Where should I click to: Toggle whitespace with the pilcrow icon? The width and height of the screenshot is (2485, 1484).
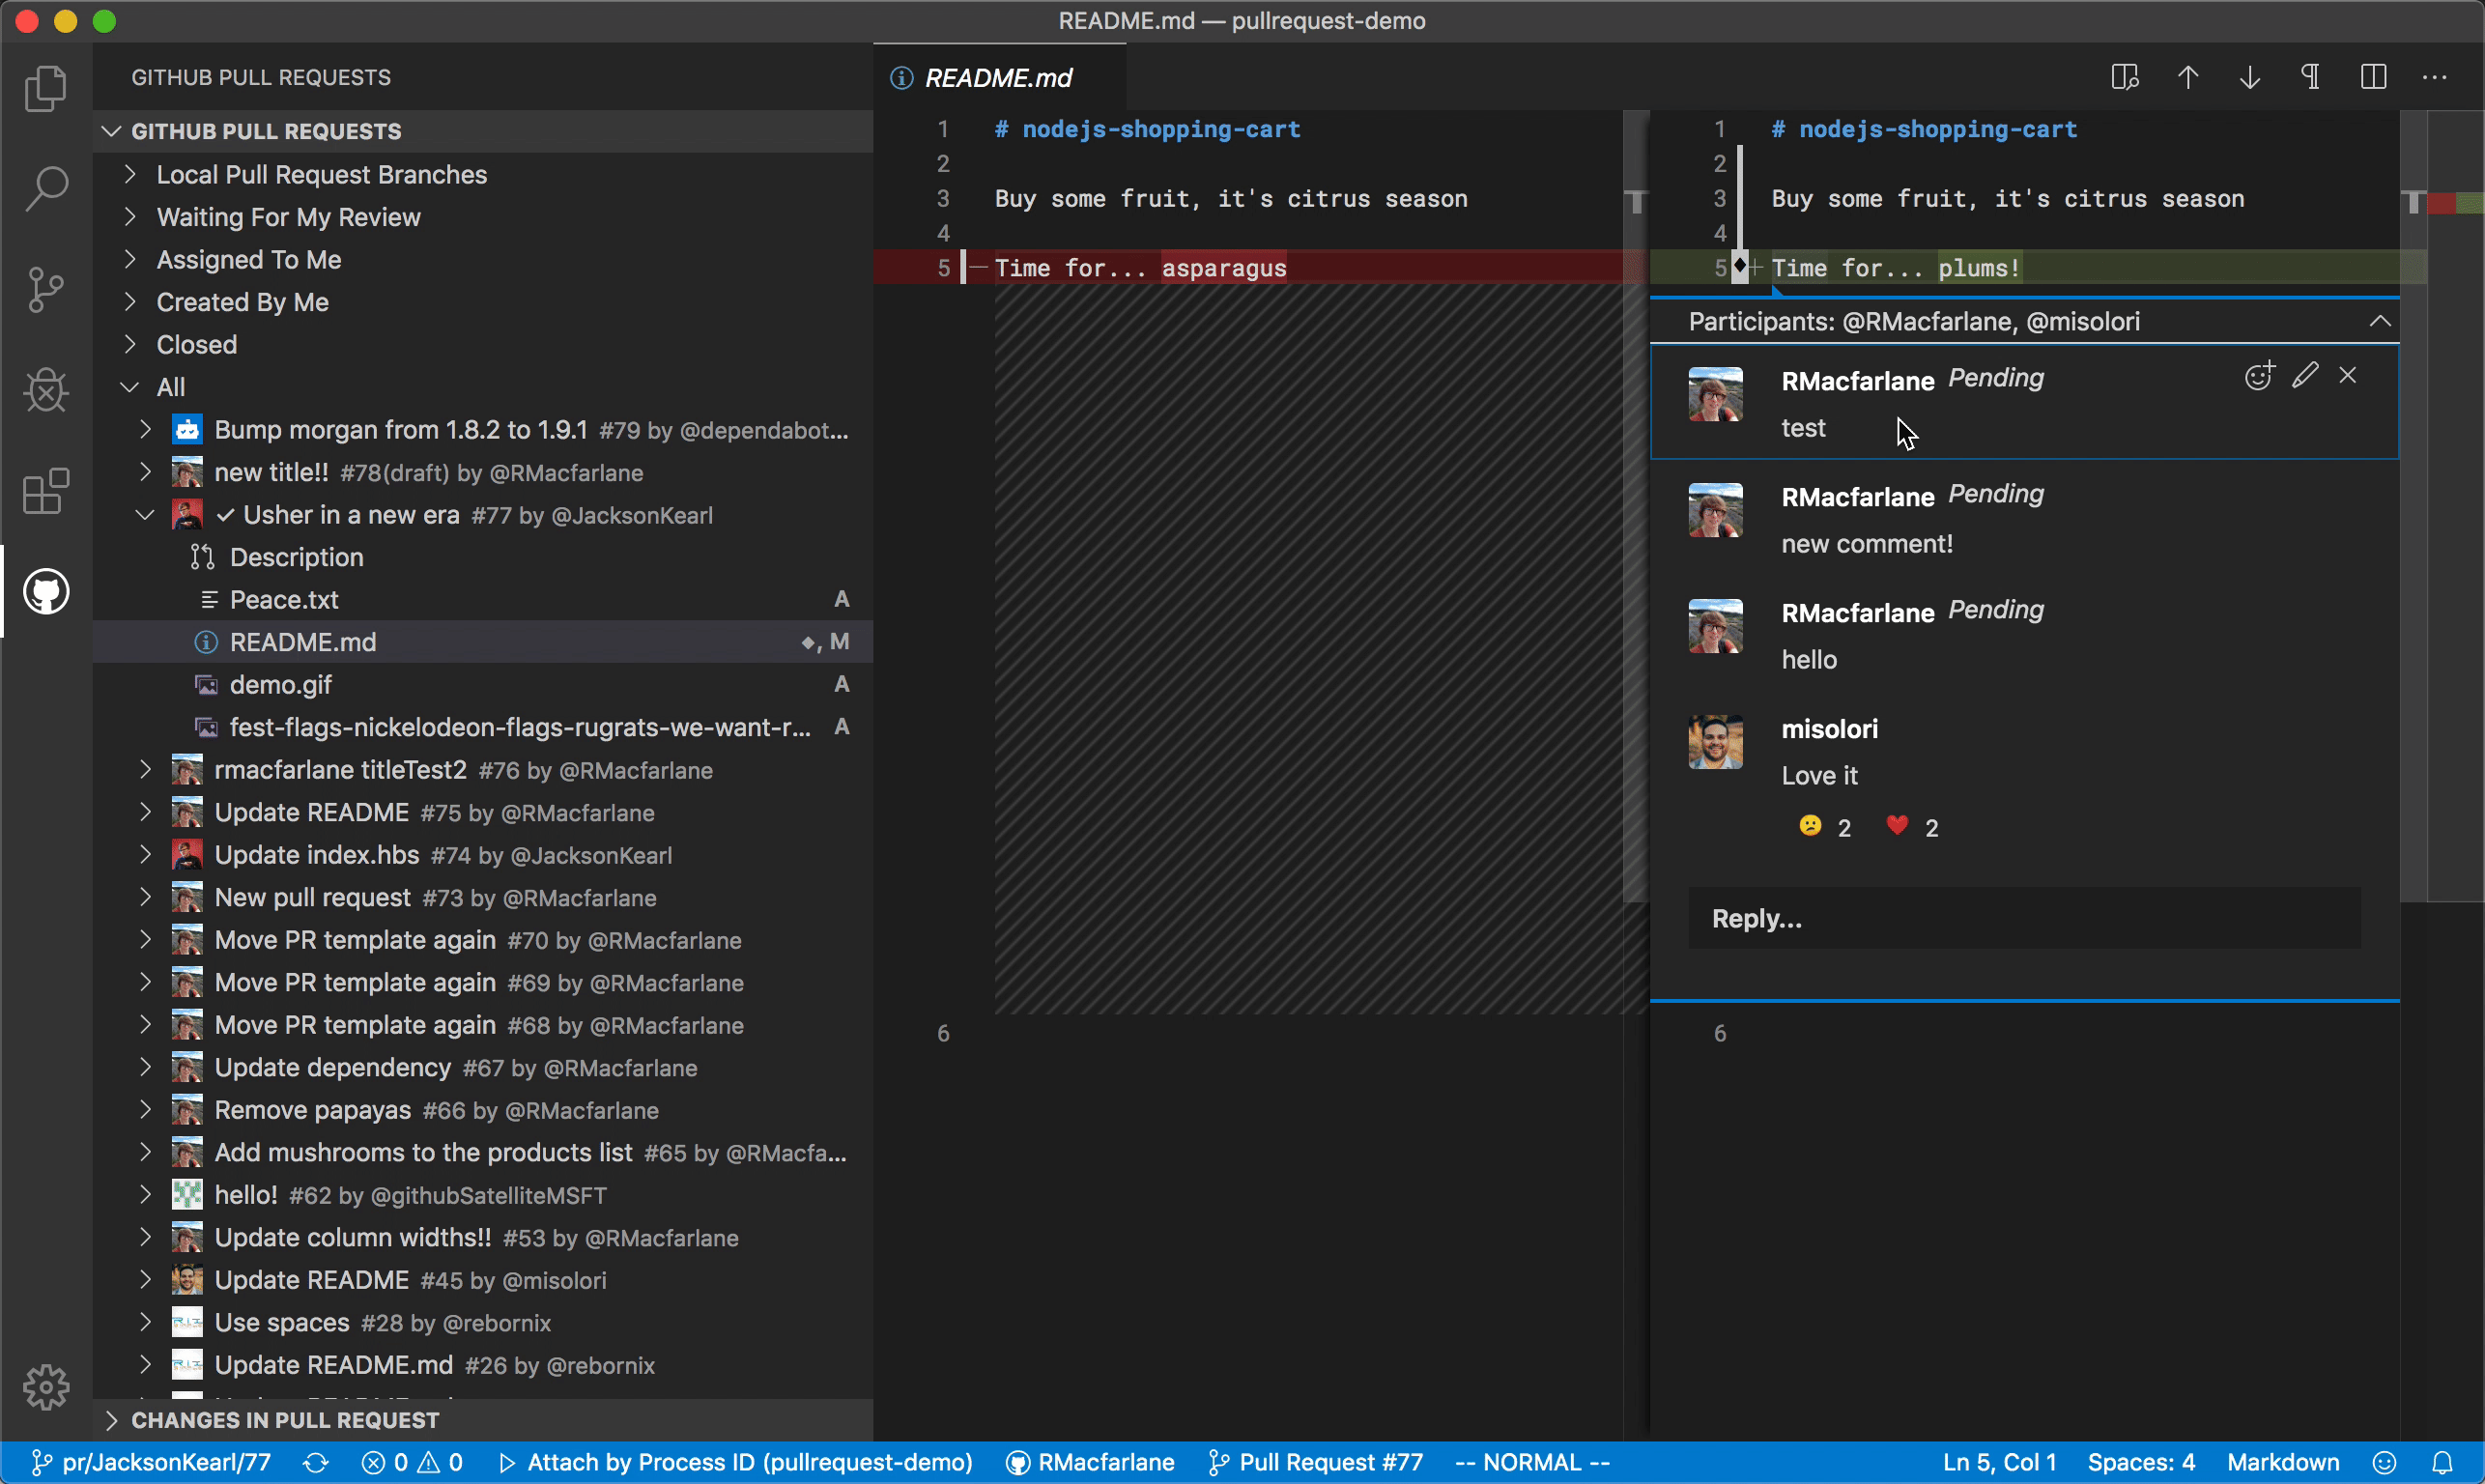click(x=2311, y=77)
